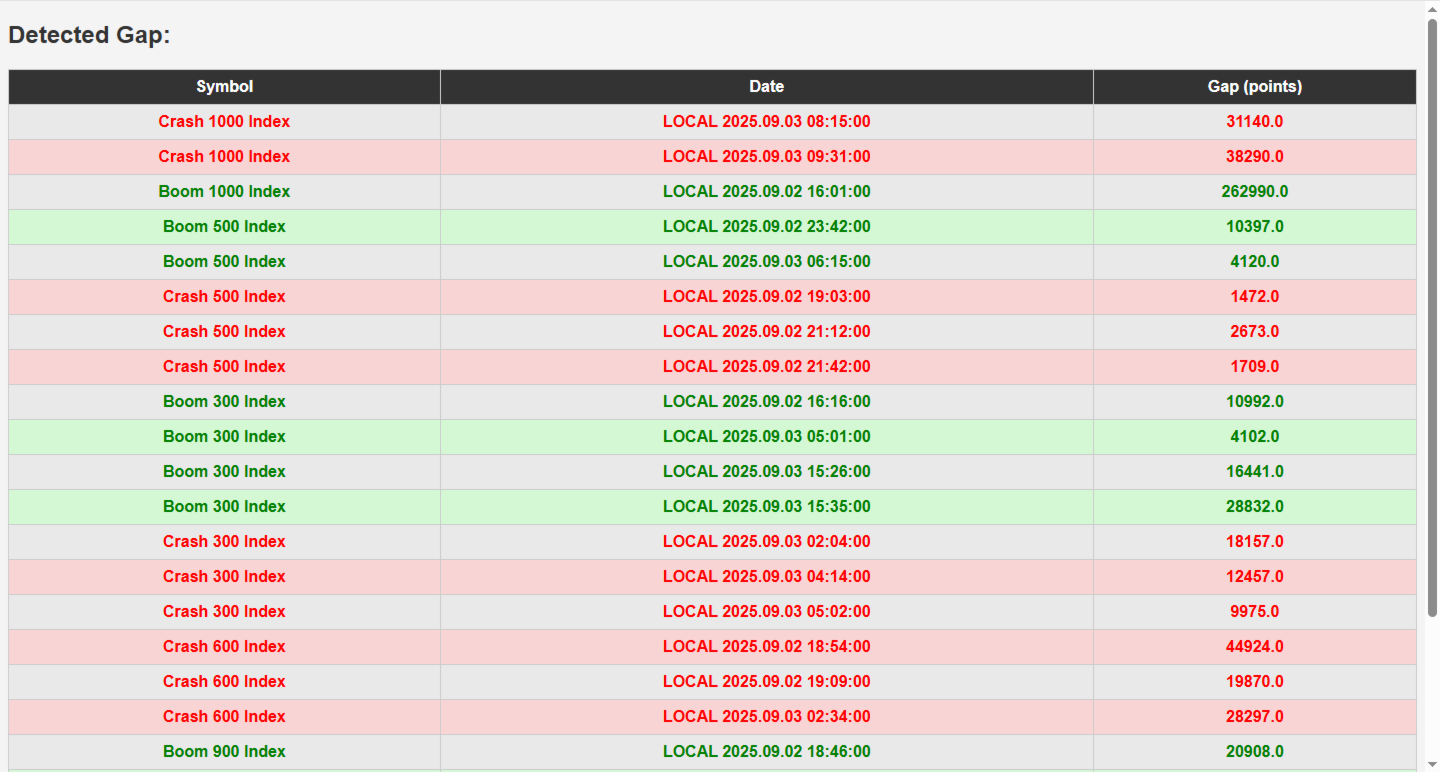Viewport: 1440px width, 772px height.
Task: Click the gap value 10397.0
Action: 1255,227
